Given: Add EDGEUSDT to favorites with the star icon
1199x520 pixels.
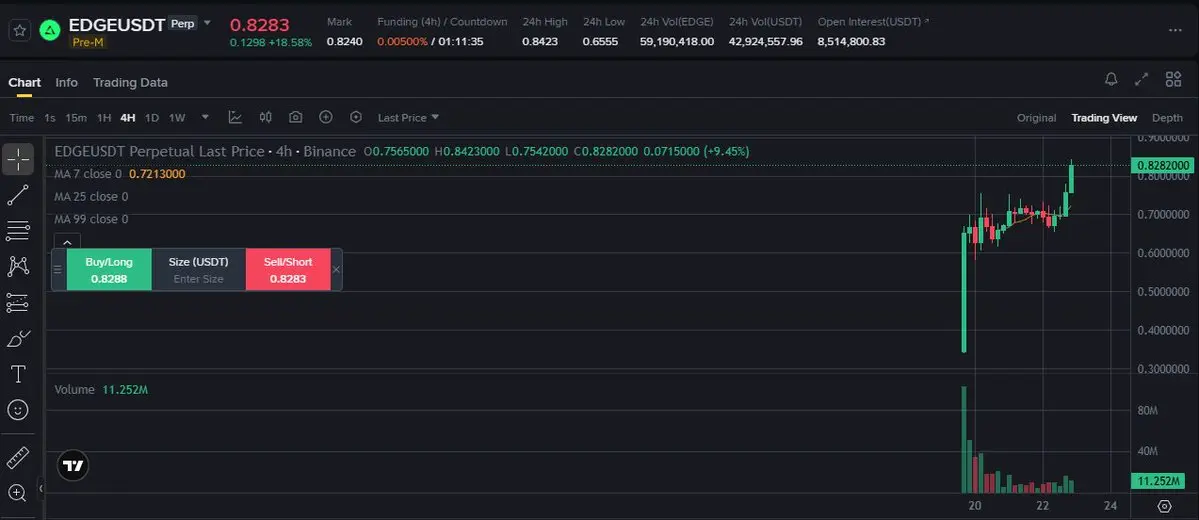Looking at the screenshot, I should click(x=20, y=31).
